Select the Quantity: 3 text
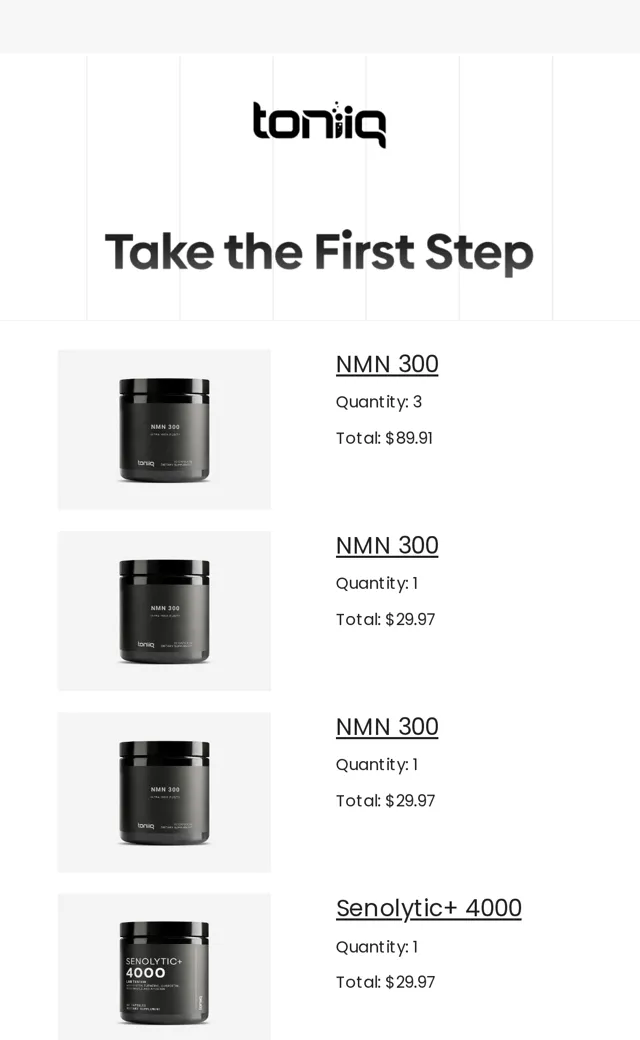 379,402
